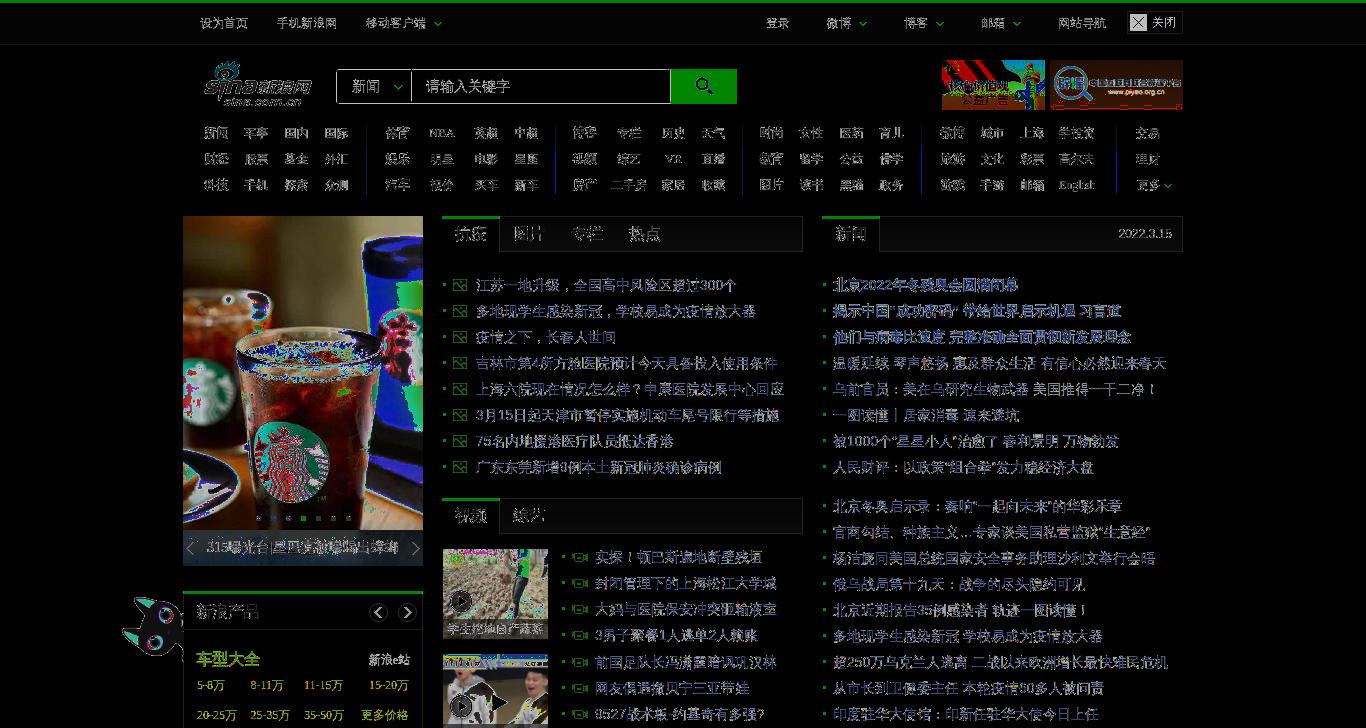This screenshot has width=1366, height=728.
Task: Click the green magnifier search button
Action: click(704, 86)
